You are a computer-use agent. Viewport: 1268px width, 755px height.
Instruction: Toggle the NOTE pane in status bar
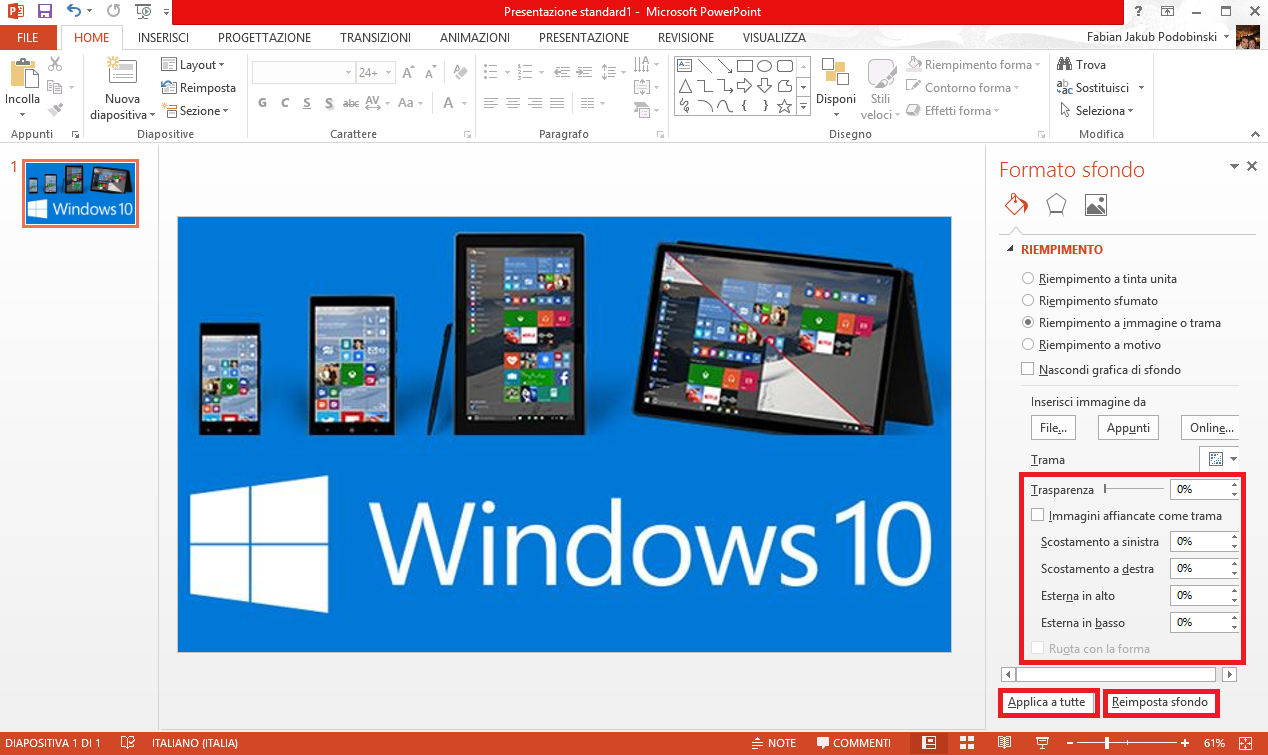[774, 743]
